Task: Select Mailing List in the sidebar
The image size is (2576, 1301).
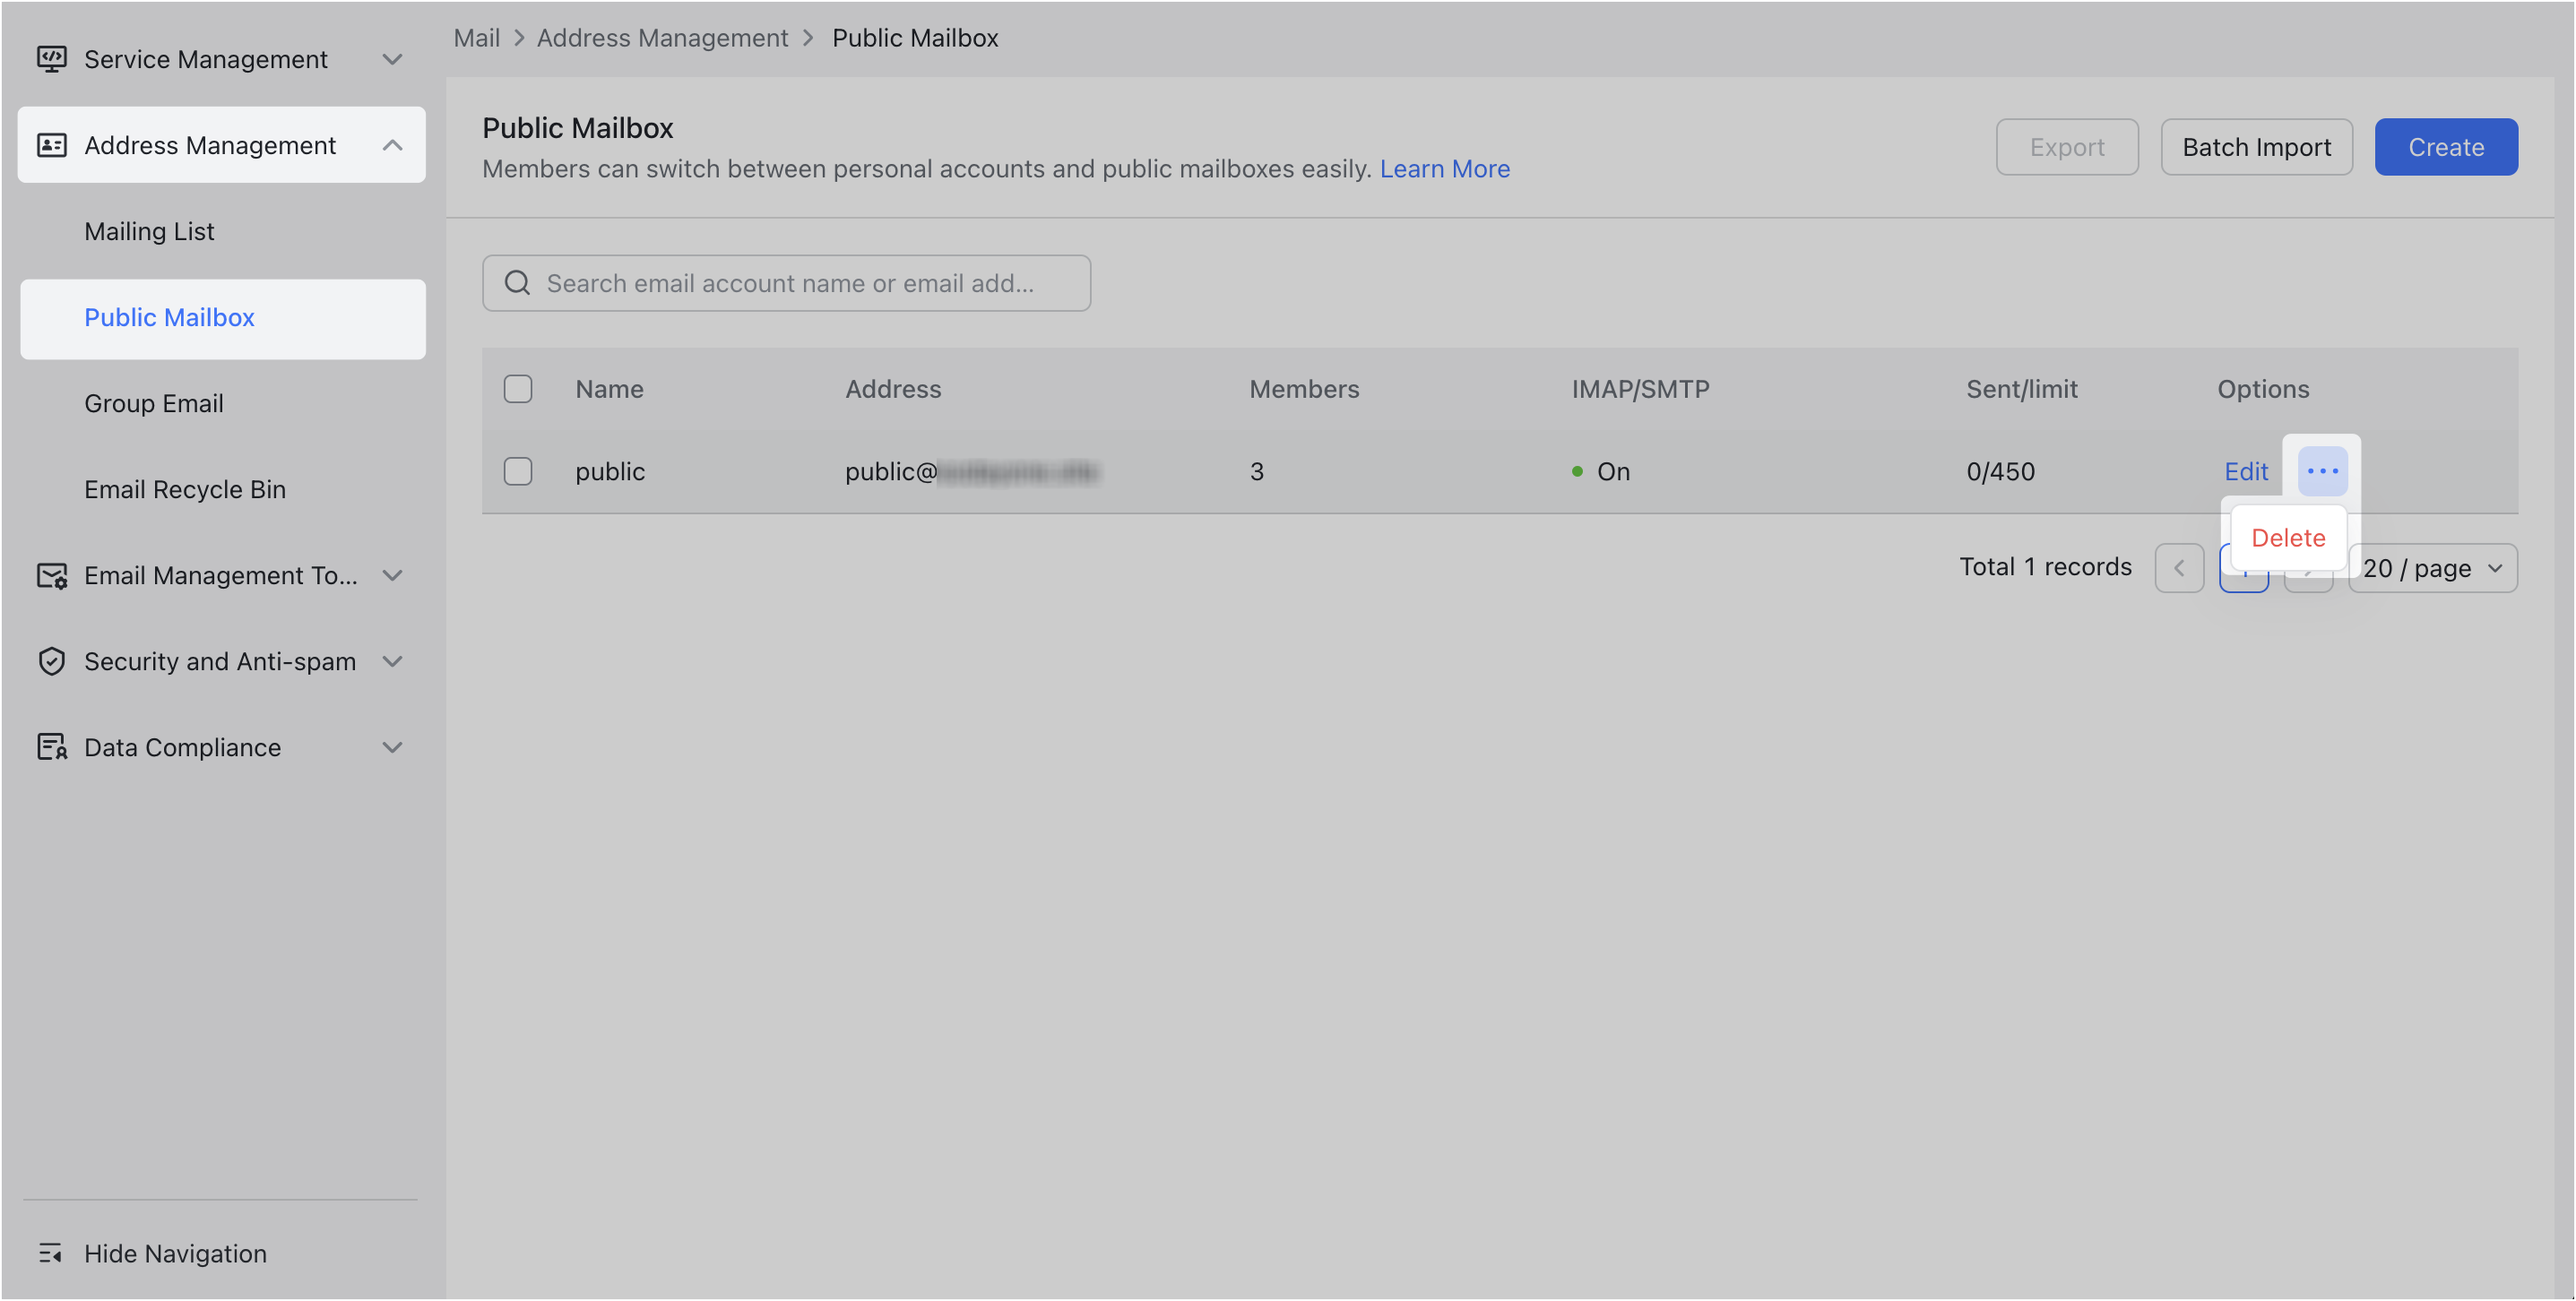Action: coord(148,231)
